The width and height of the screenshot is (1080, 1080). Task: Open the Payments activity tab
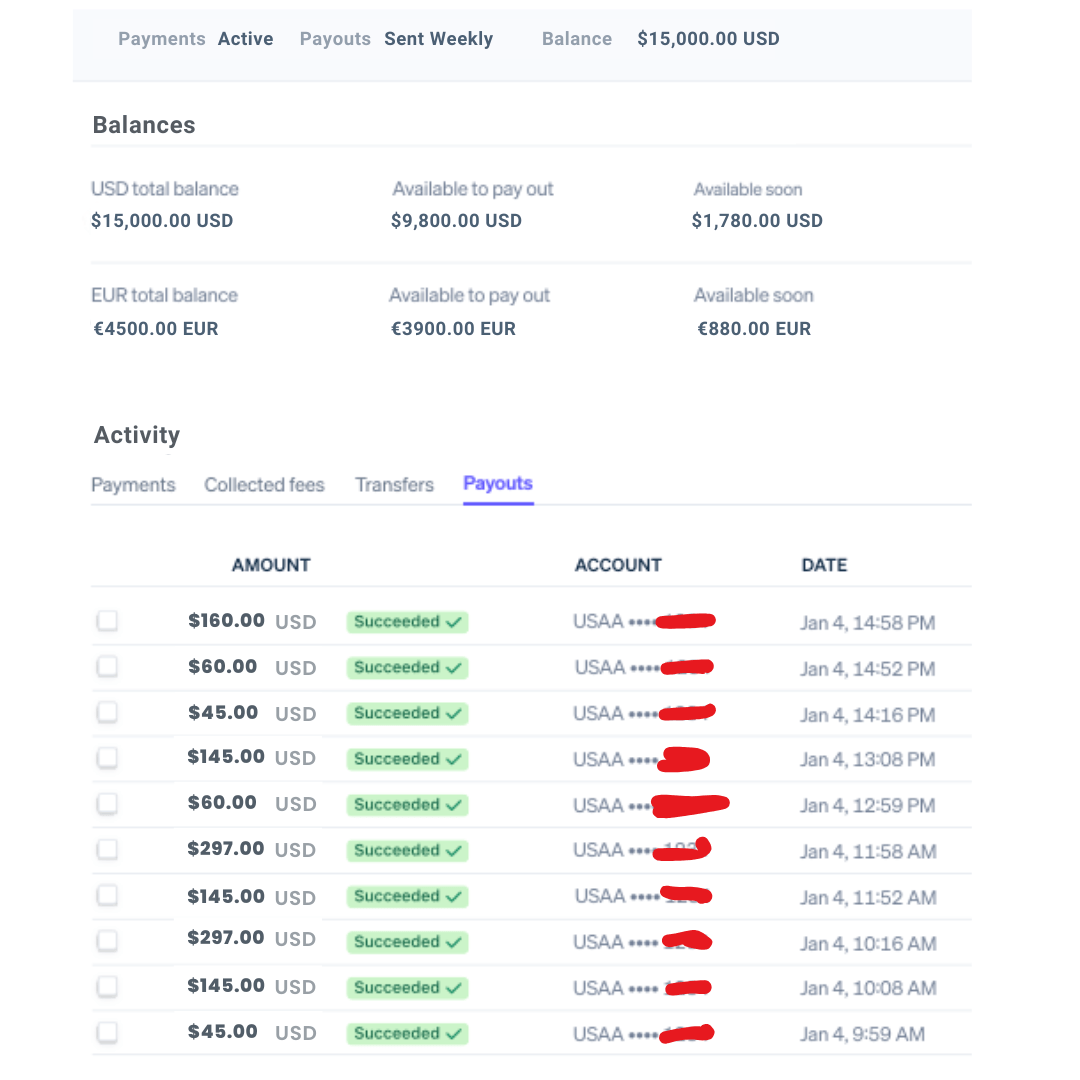click(x=134, y=485)
